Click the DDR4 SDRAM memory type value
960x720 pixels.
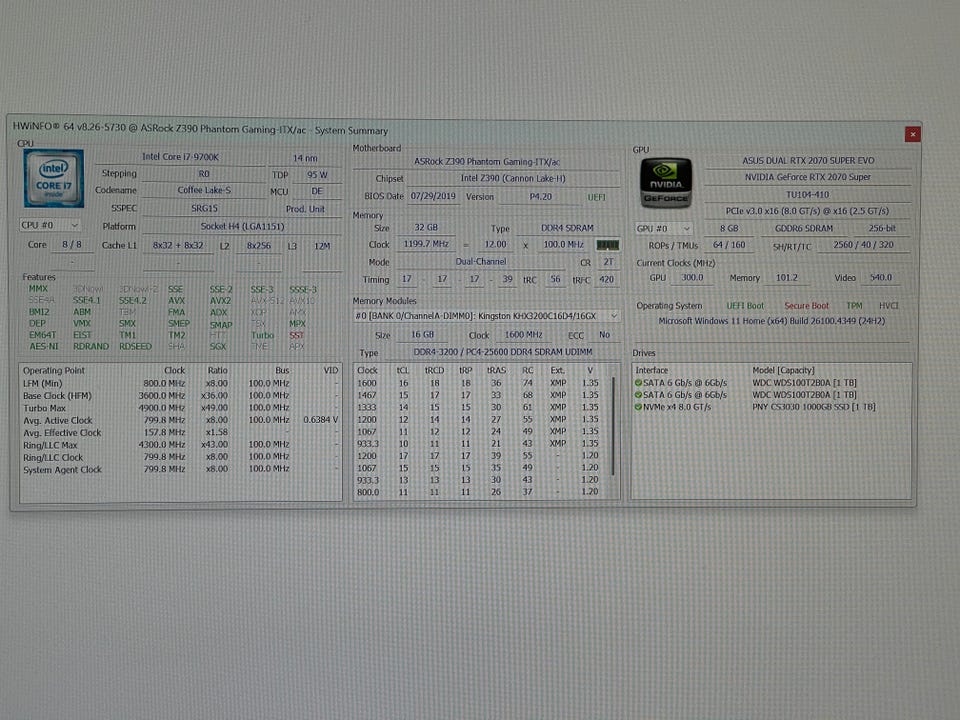point(567,228)
